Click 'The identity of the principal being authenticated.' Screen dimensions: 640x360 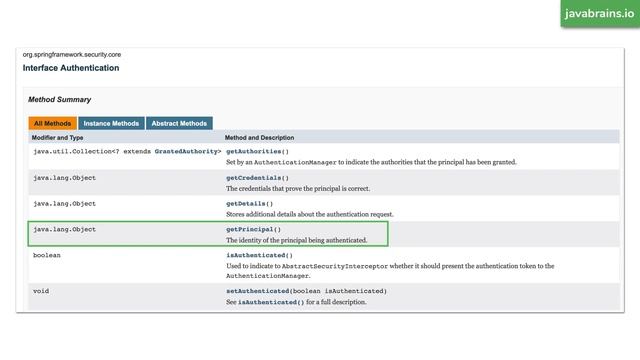coord(297,240)
